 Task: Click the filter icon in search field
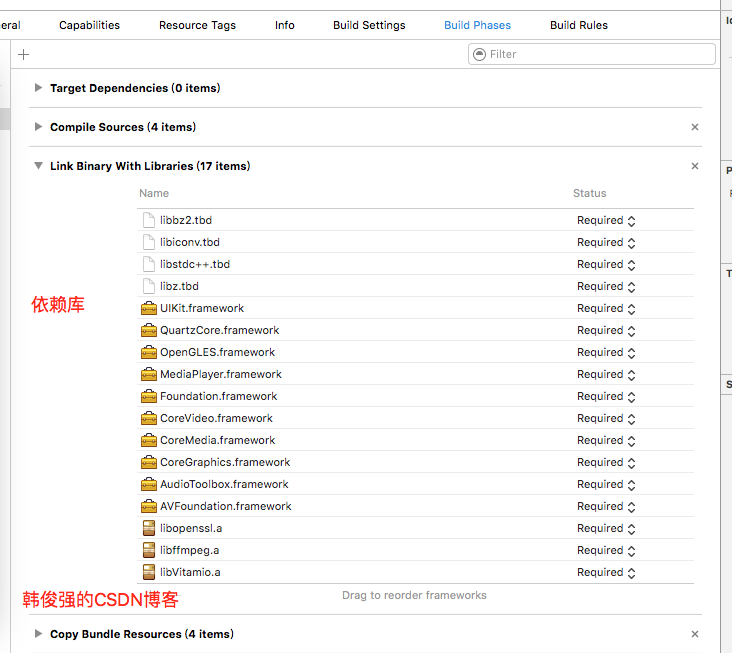point(479,54)
